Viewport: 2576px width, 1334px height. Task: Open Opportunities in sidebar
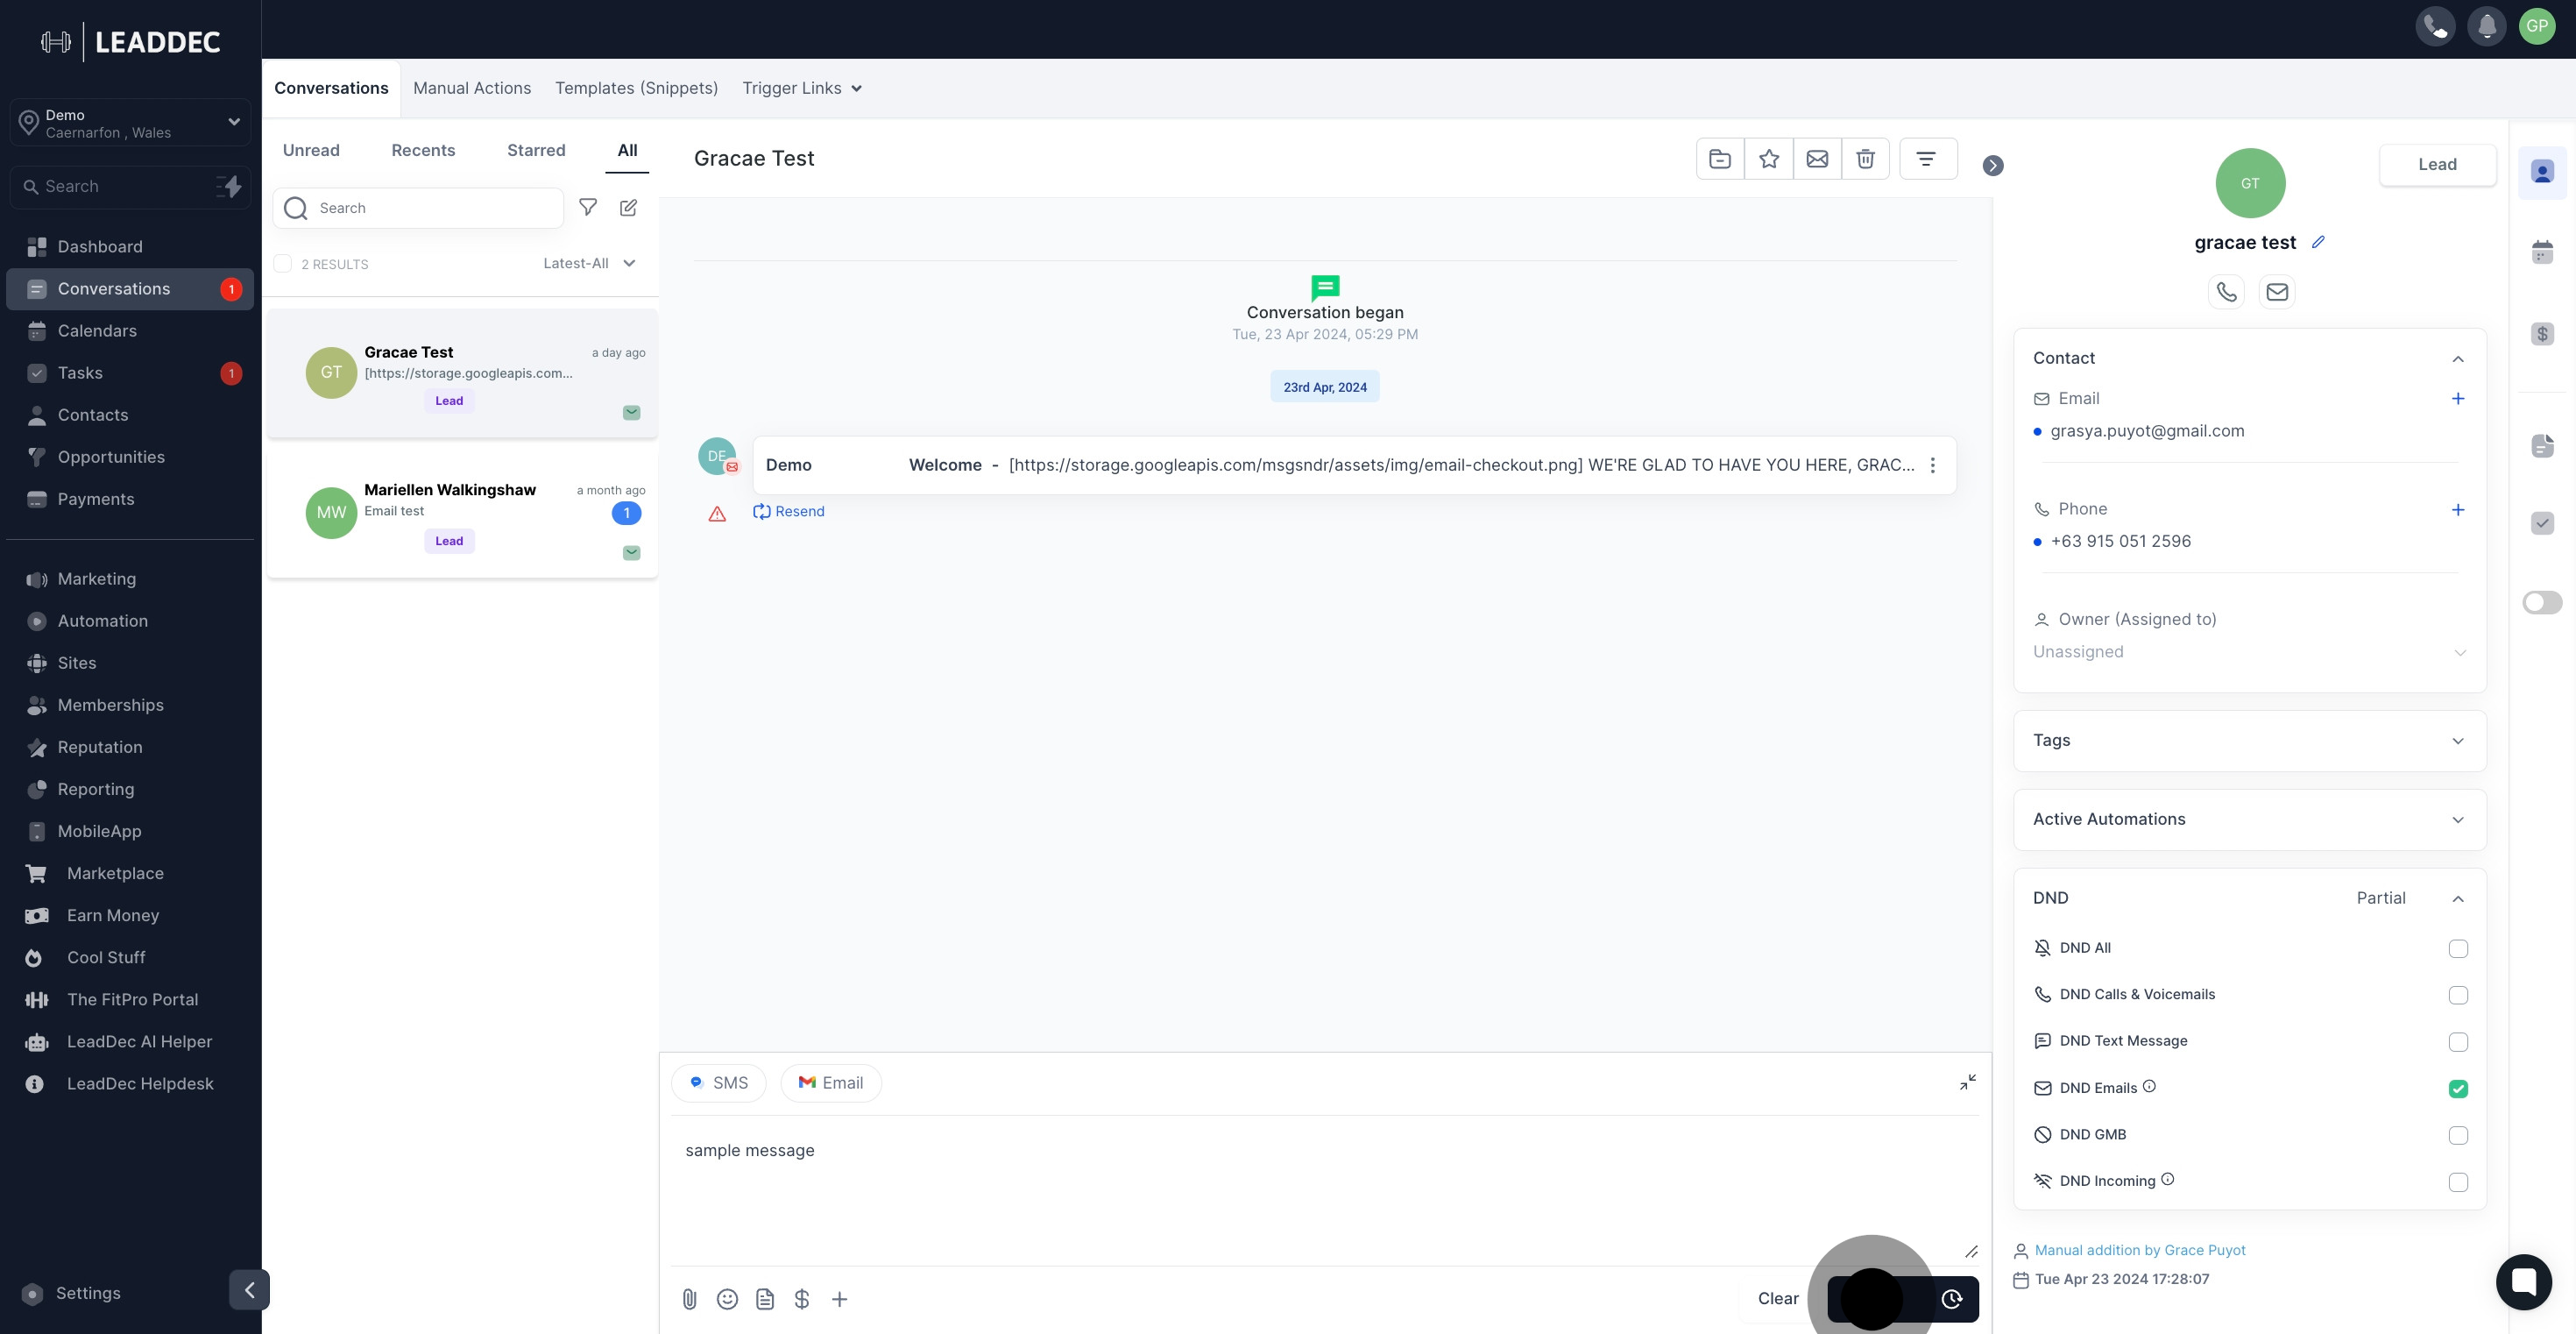130,457
